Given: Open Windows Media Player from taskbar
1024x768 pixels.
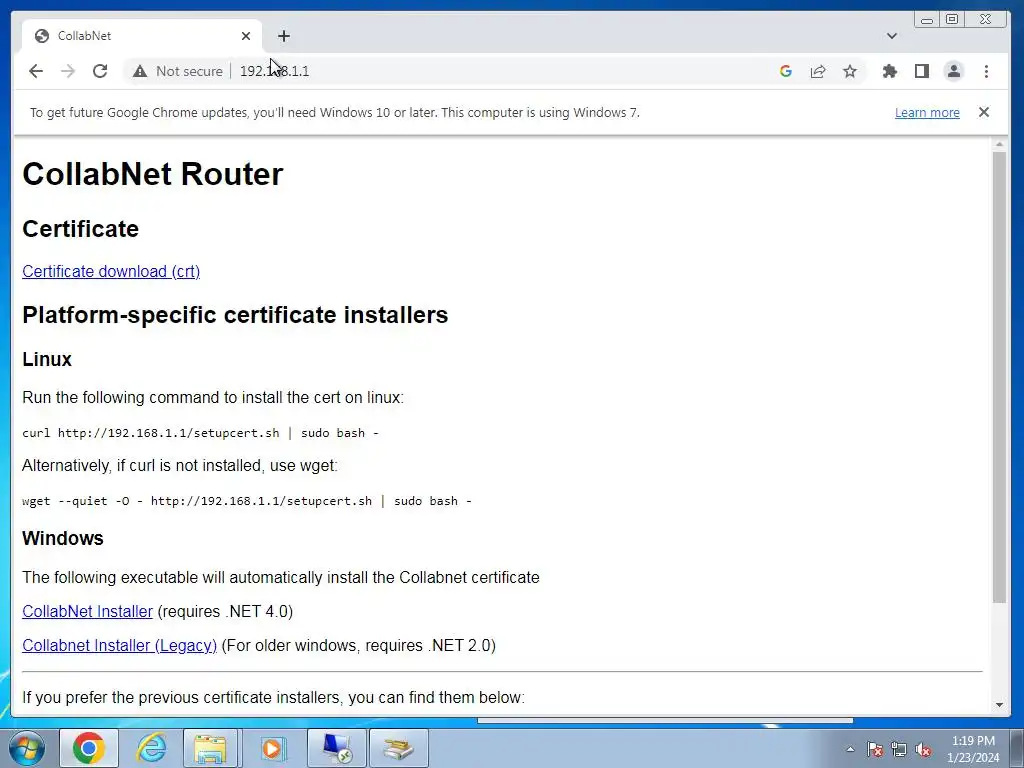Looking at the screenshot, I should pyautogui.click(x=273, y=748).
